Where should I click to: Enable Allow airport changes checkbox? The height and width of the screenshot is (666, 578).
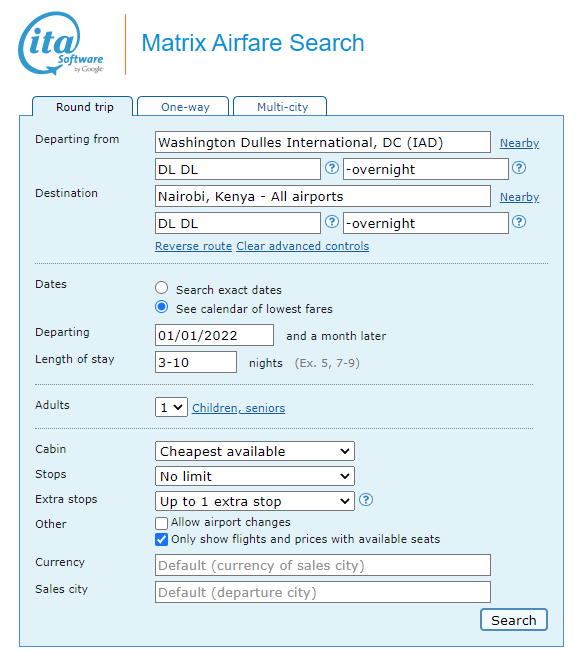(161, 523)
